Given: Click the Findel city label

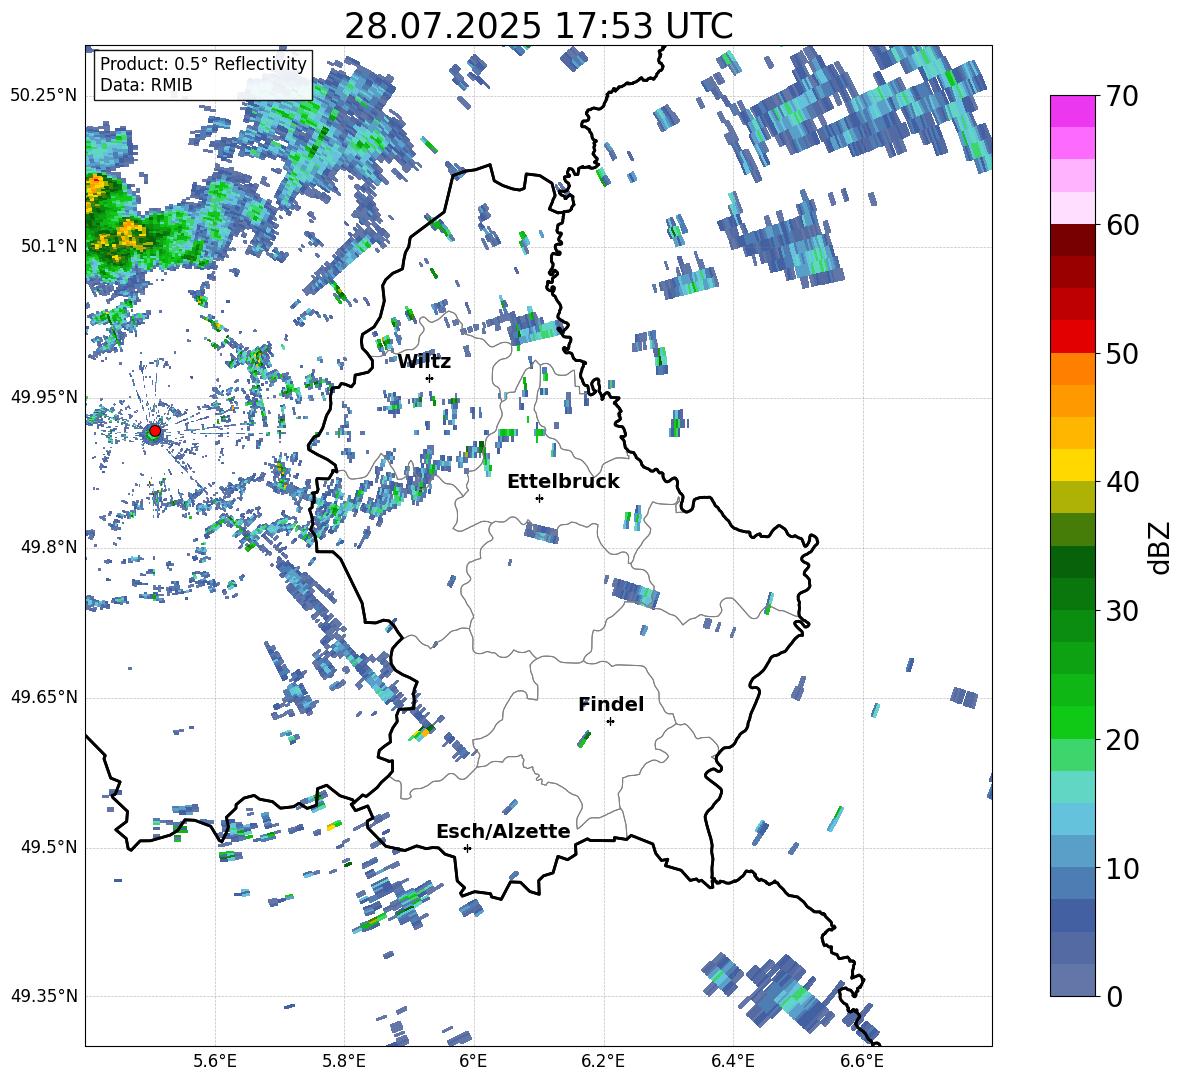Looking at the screenshot, I should [611, 705].
